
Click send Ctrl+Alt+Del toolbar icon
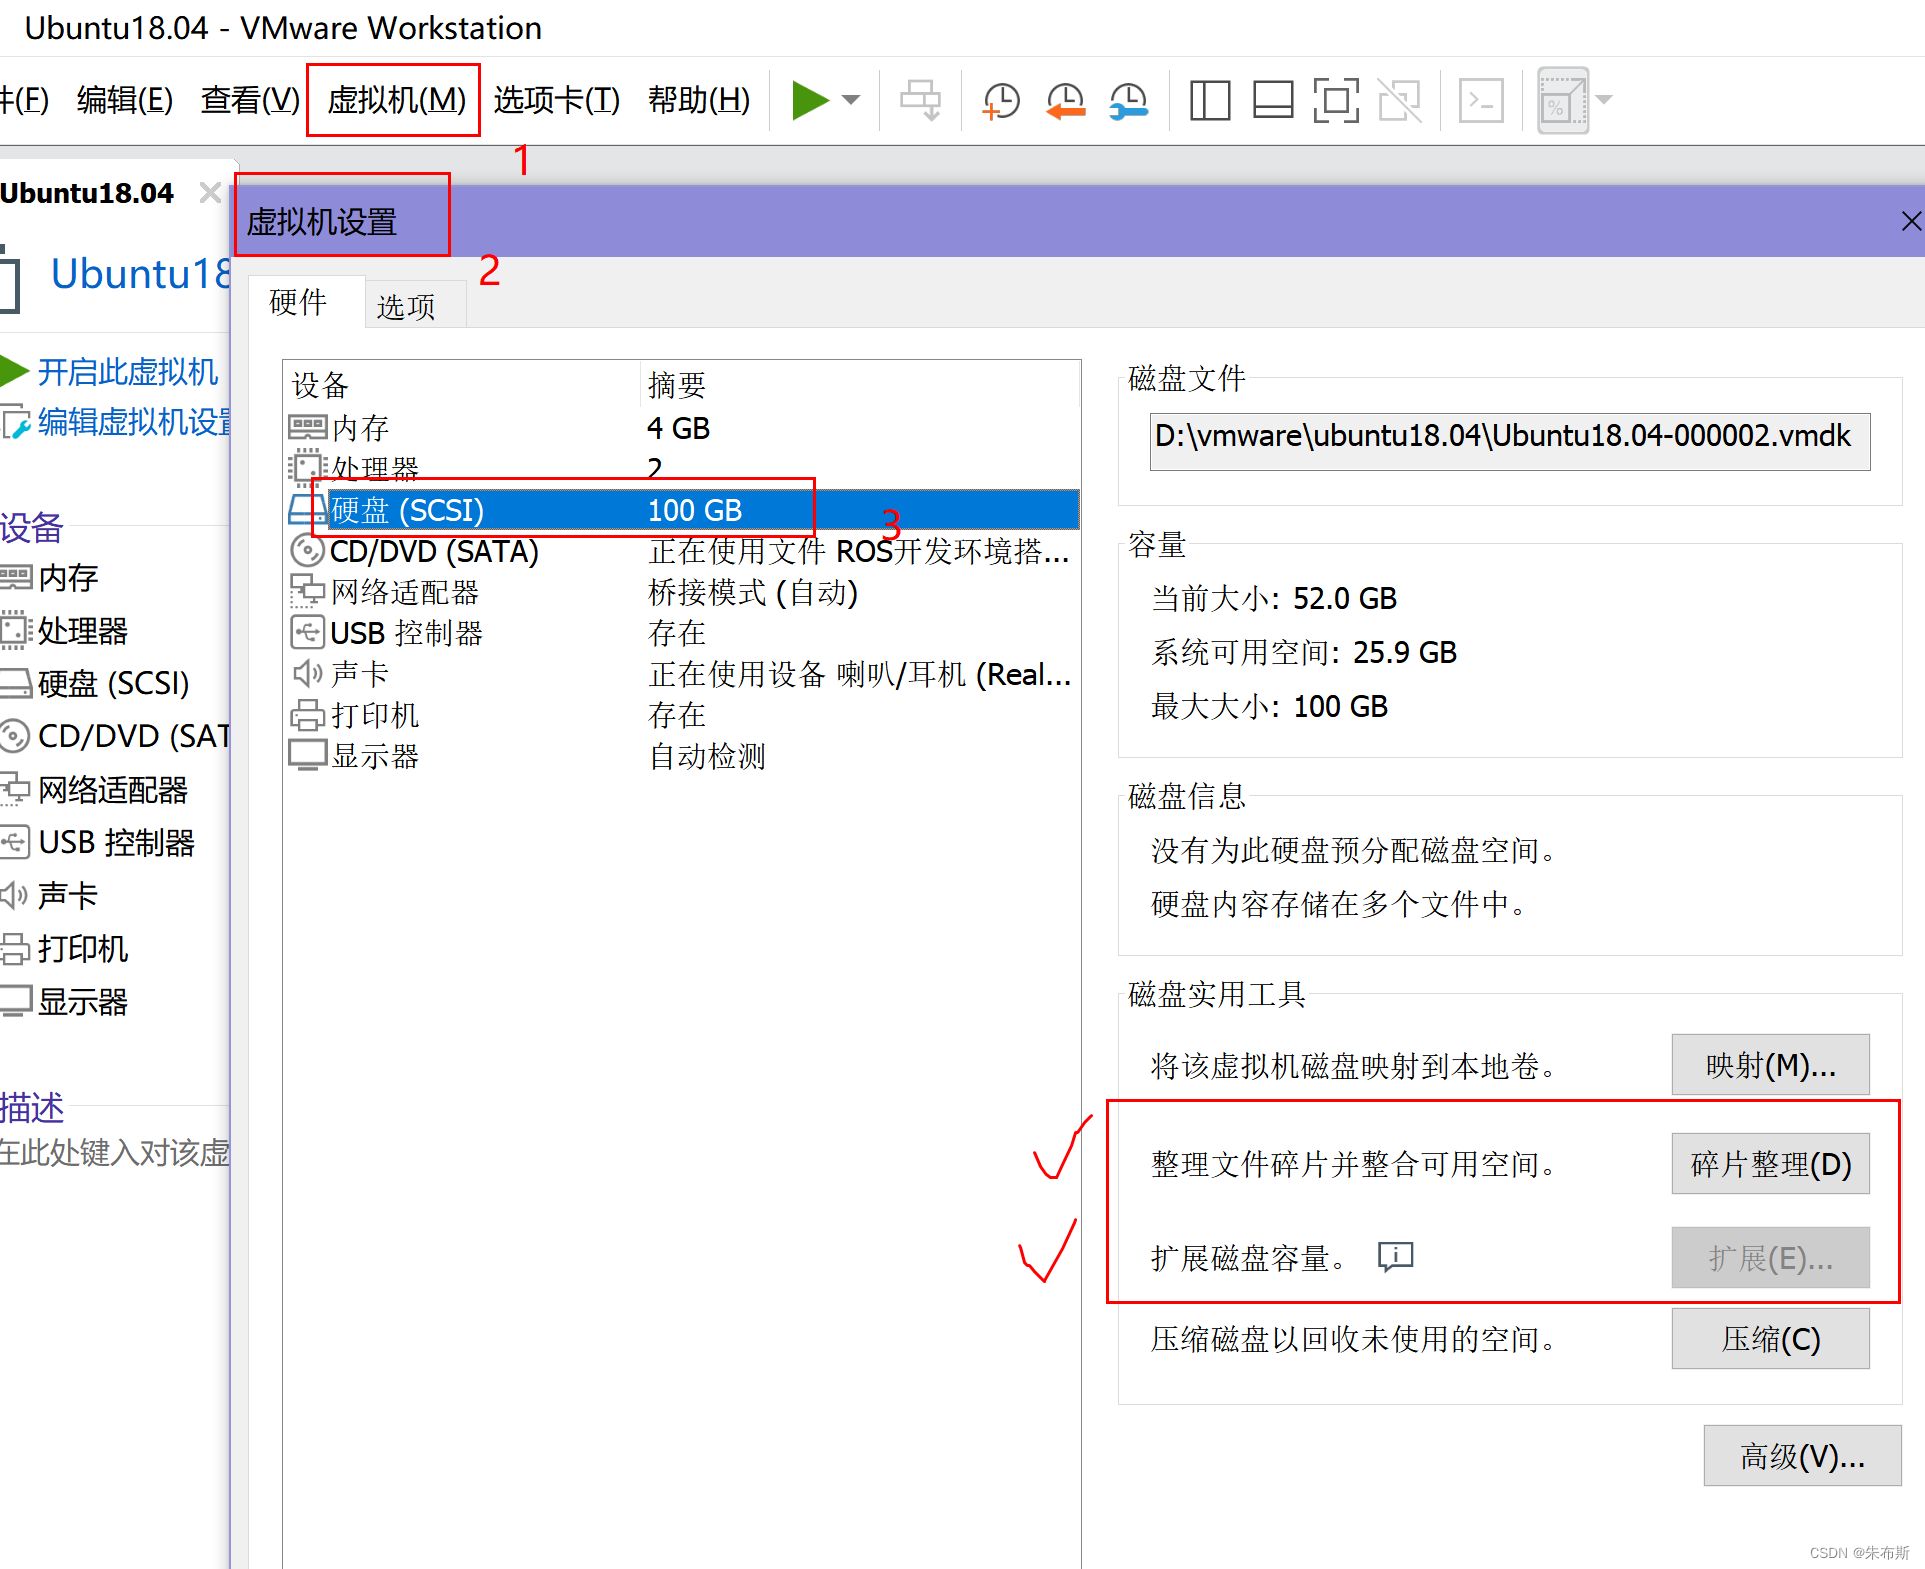pyautogui.click(x=920, y=100)
